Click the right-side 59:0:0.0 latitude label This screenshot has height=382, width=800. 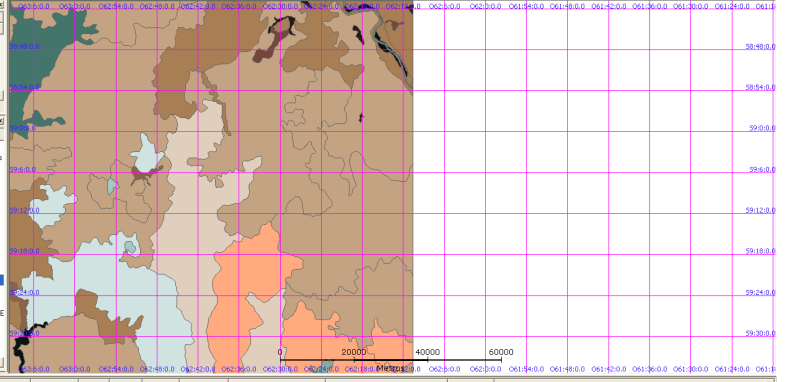point(762,128)
